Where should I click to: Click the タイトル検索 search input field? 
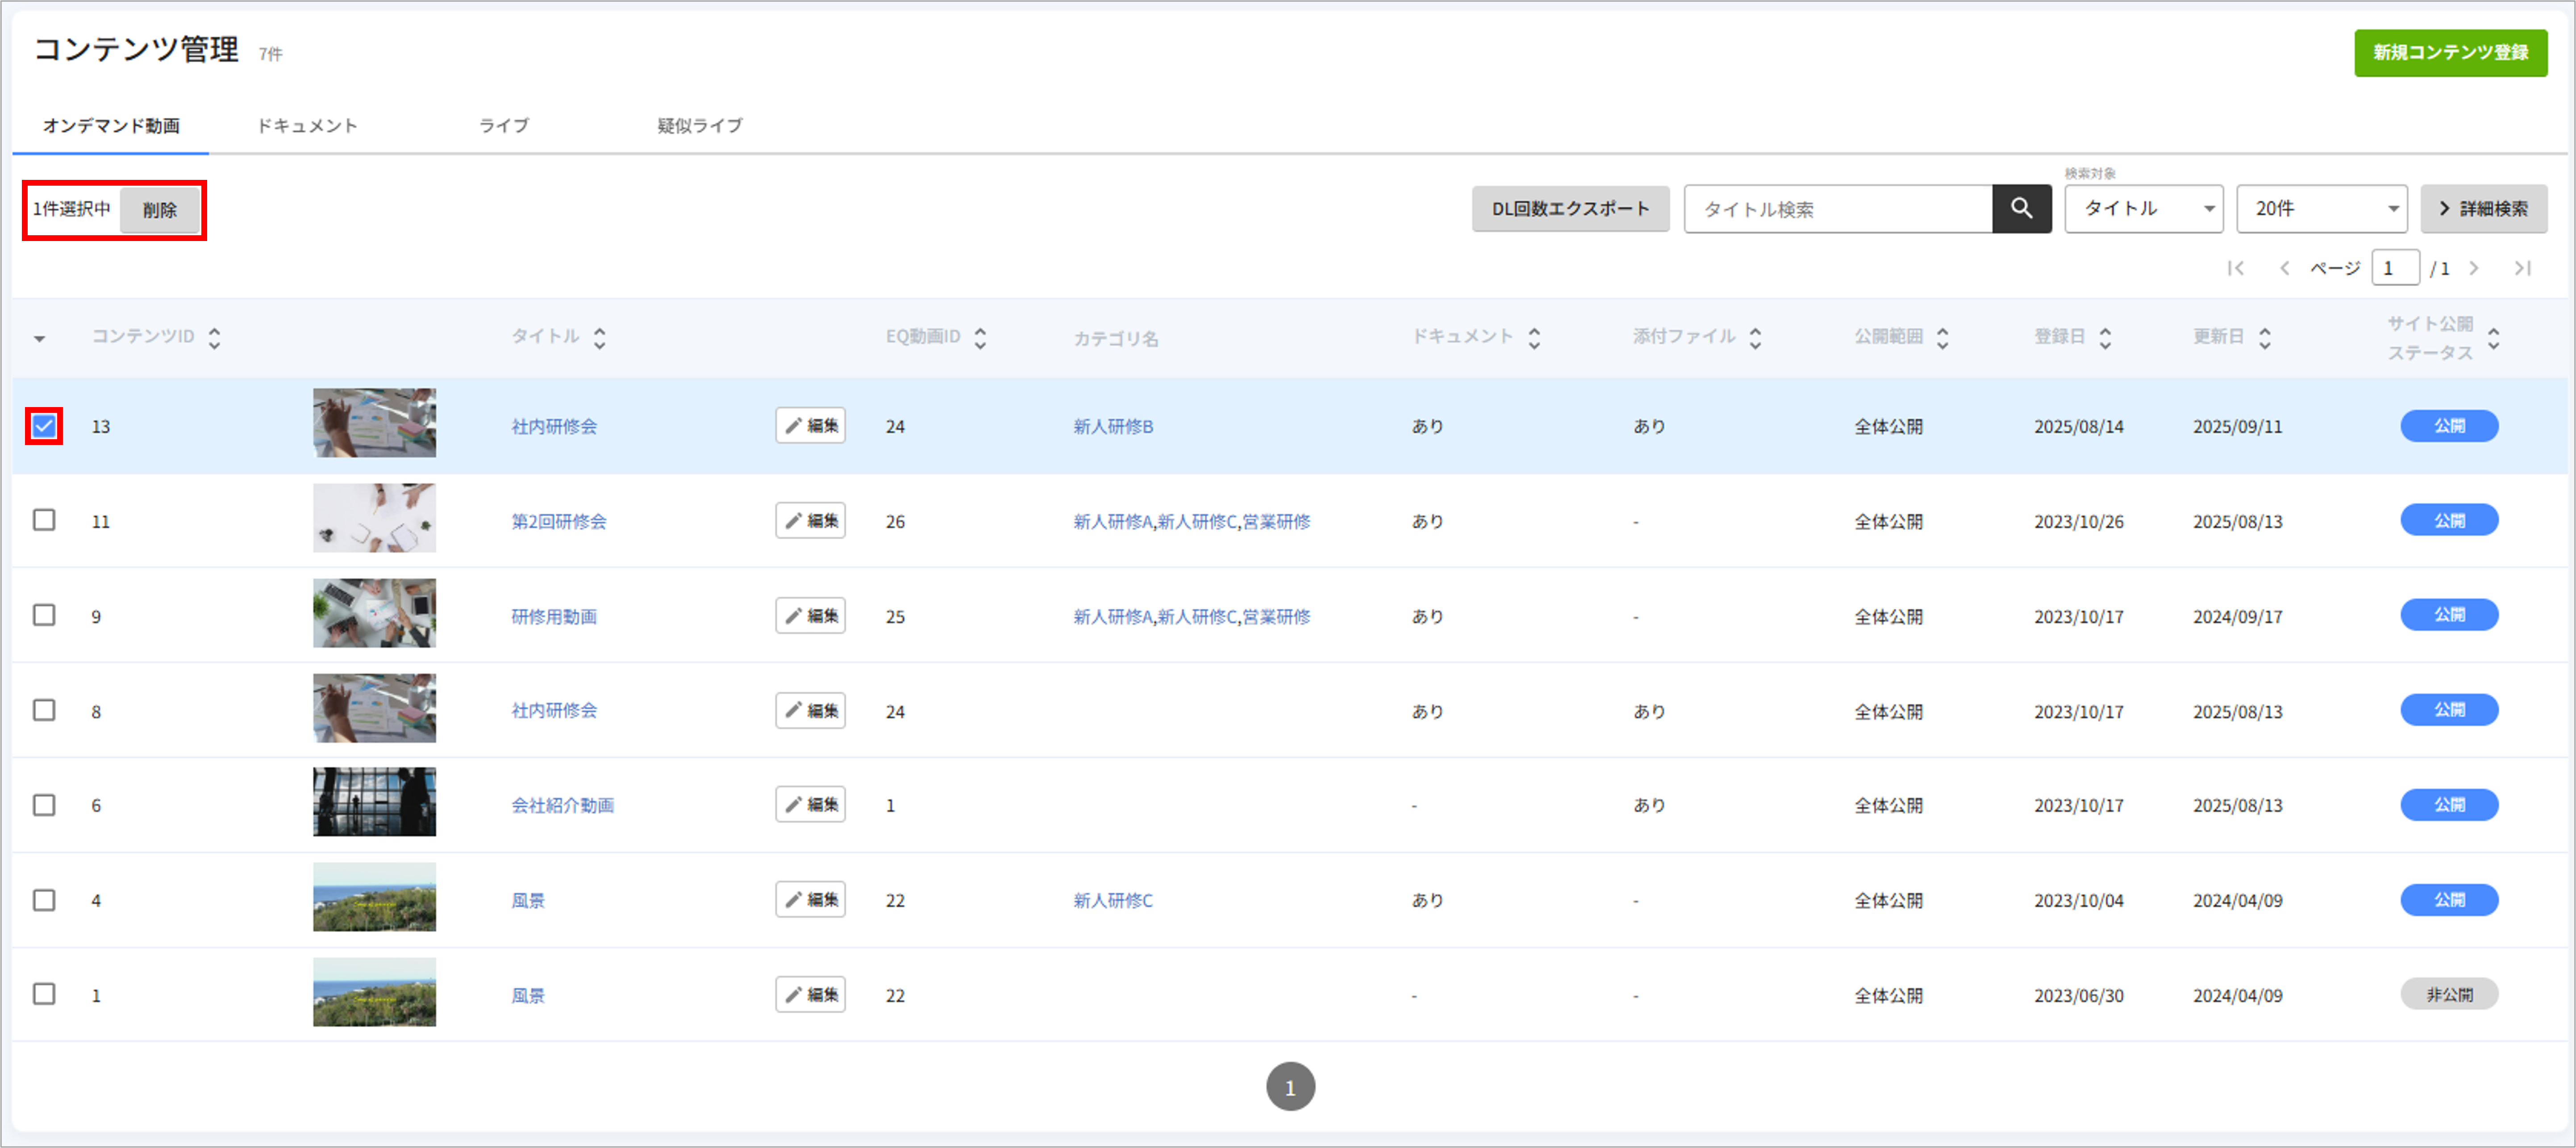tap(1838, 208)
